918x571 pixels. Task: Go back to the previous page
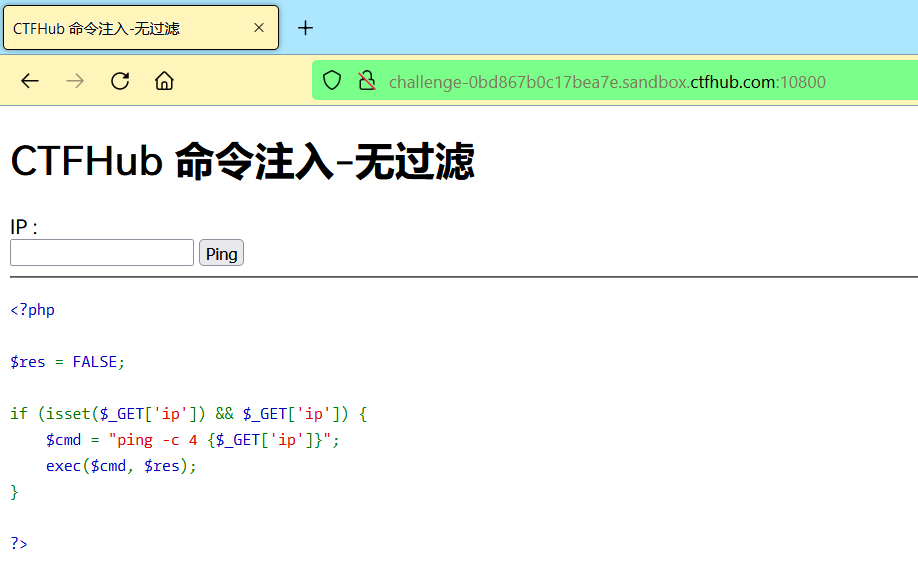click(x=30, y=81)
